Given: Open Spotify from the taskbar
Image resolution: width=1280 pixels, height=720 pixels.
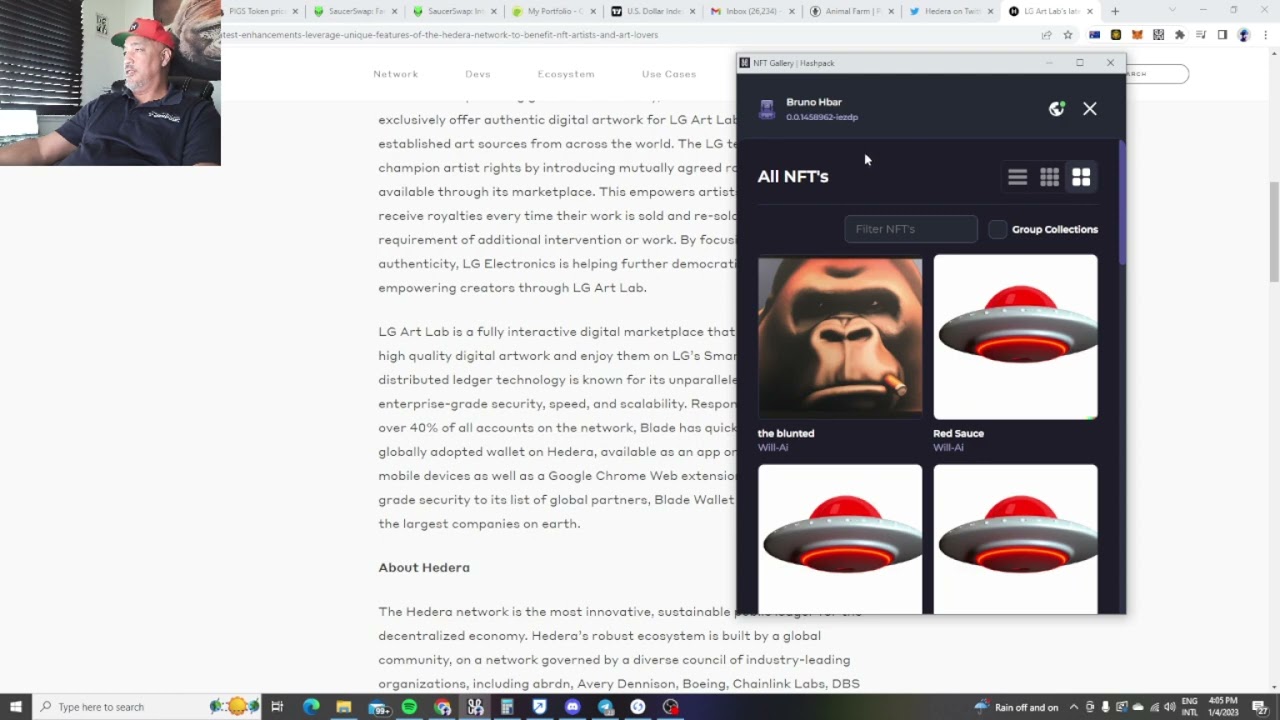Looking at the screenshot, I should [409, 707].
